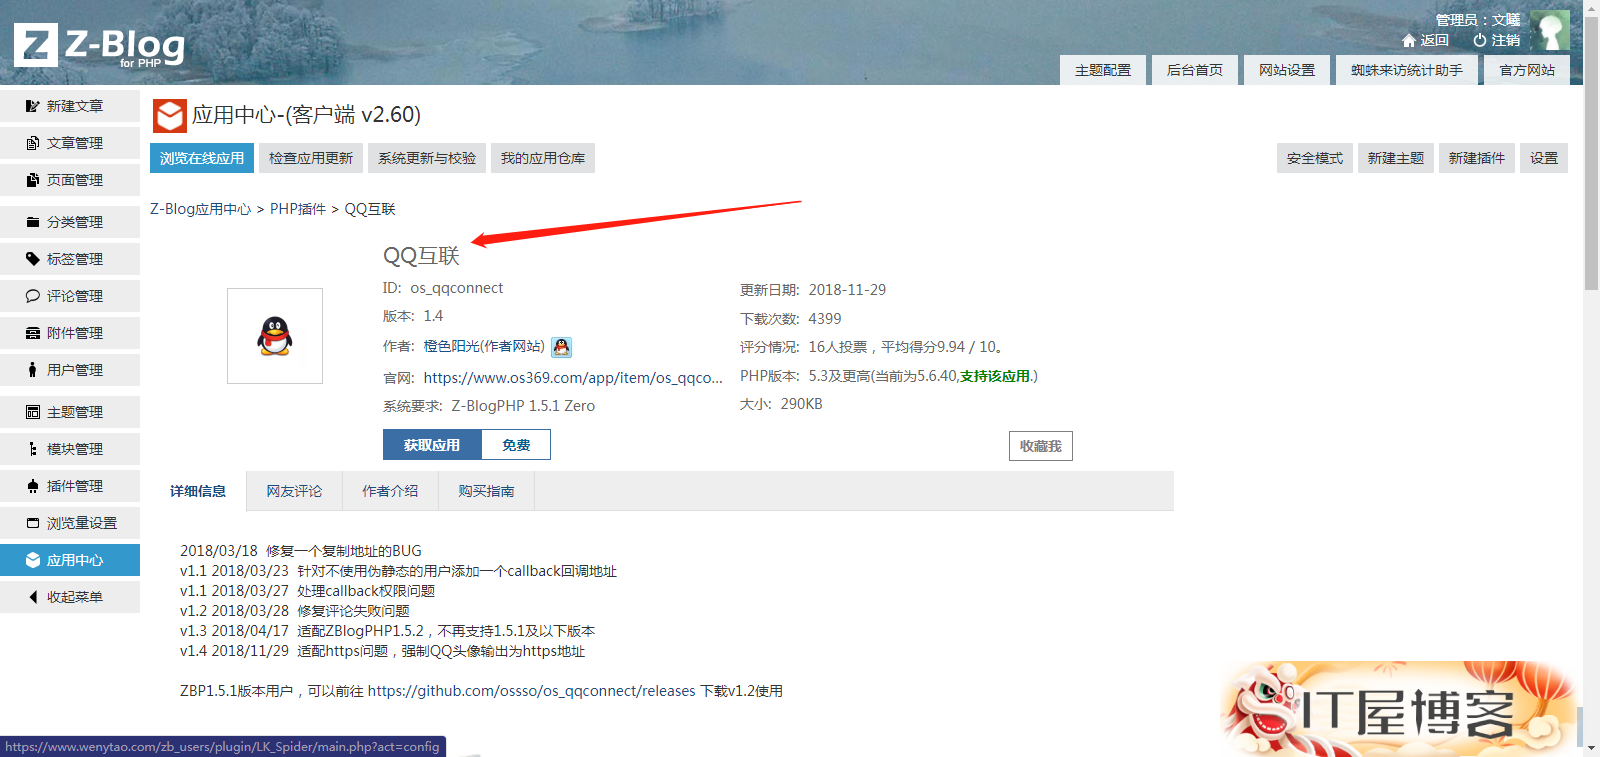
Task: Open the 官方网站 top tab
Action: [x=1527, y=70]
